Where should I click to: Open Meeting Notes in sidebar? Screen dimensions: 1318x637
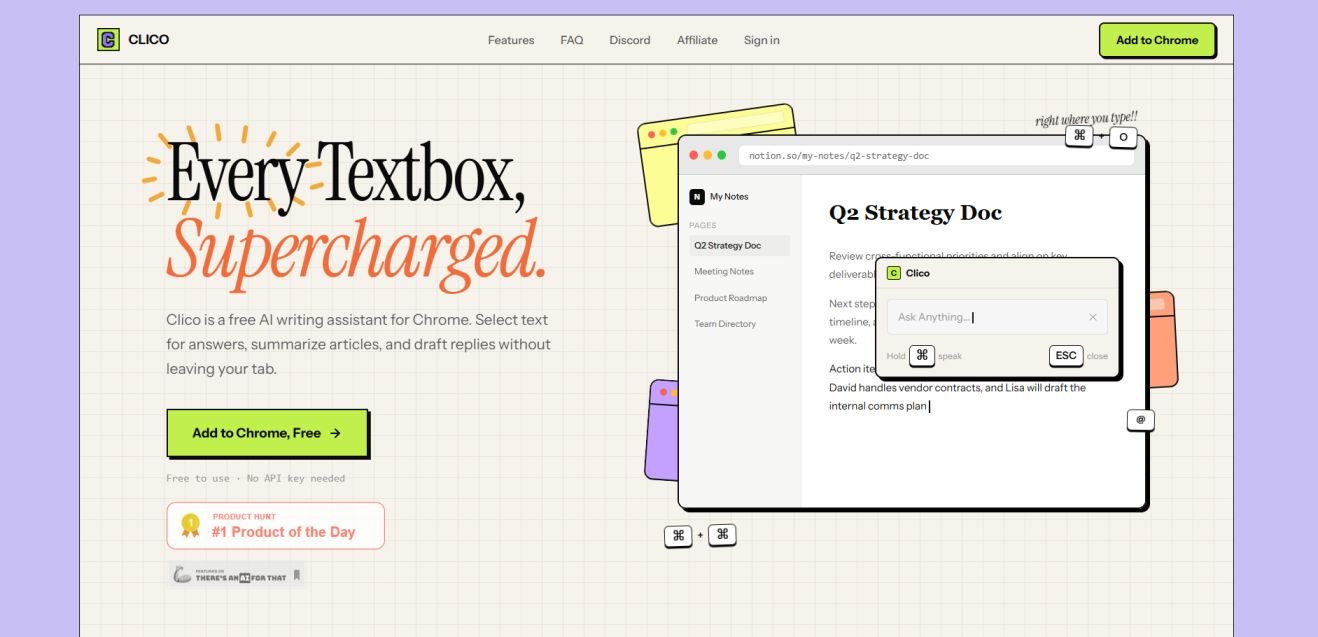[724, 271]
